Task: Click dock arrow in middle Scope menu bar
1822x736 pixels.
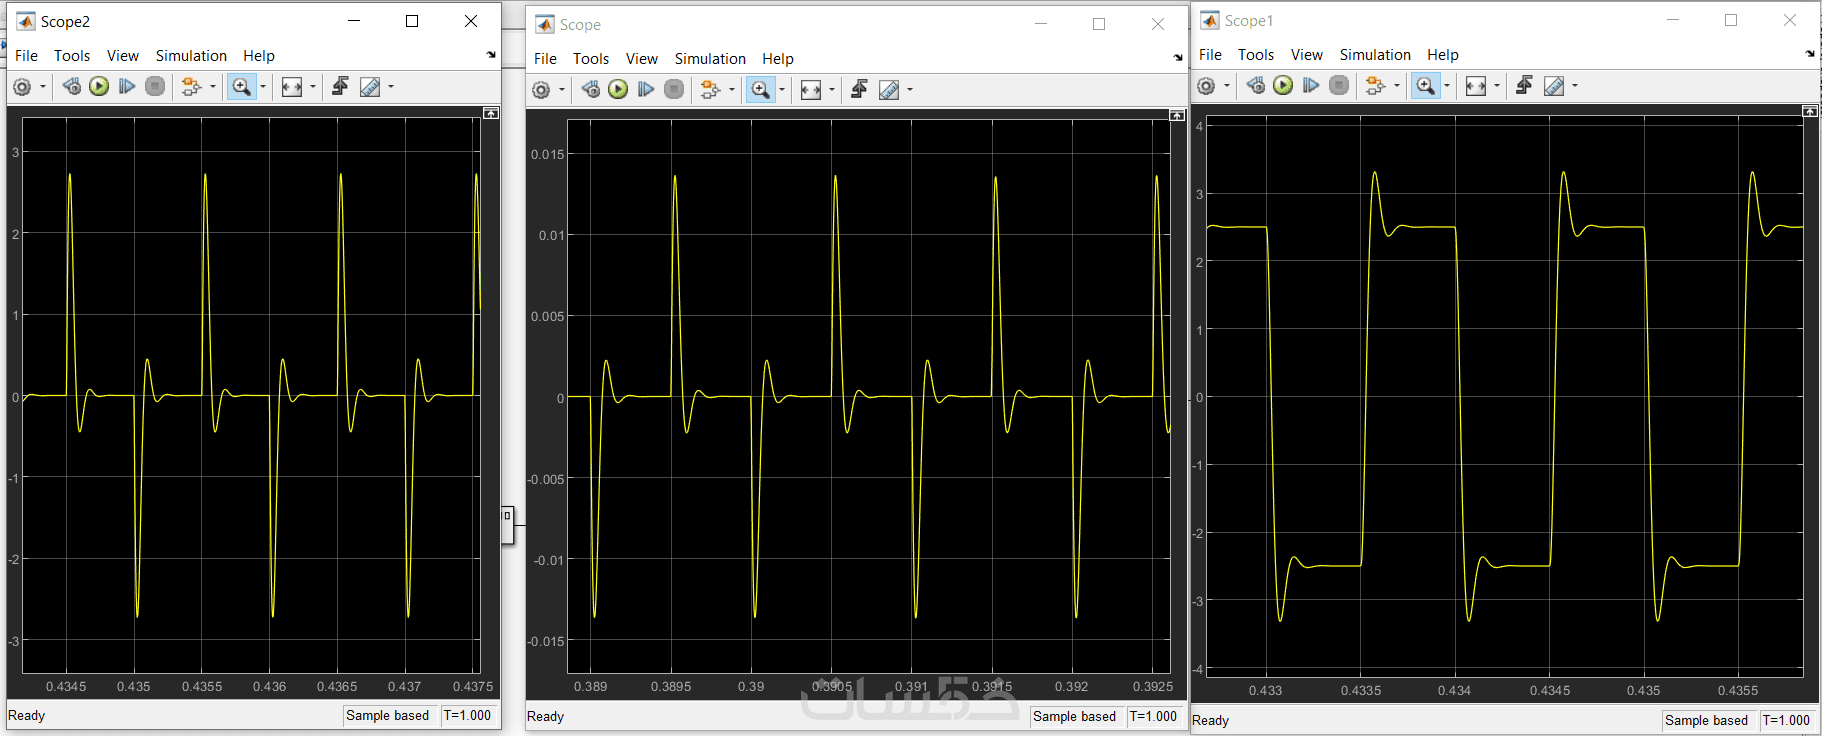Action: (1178, 58)
